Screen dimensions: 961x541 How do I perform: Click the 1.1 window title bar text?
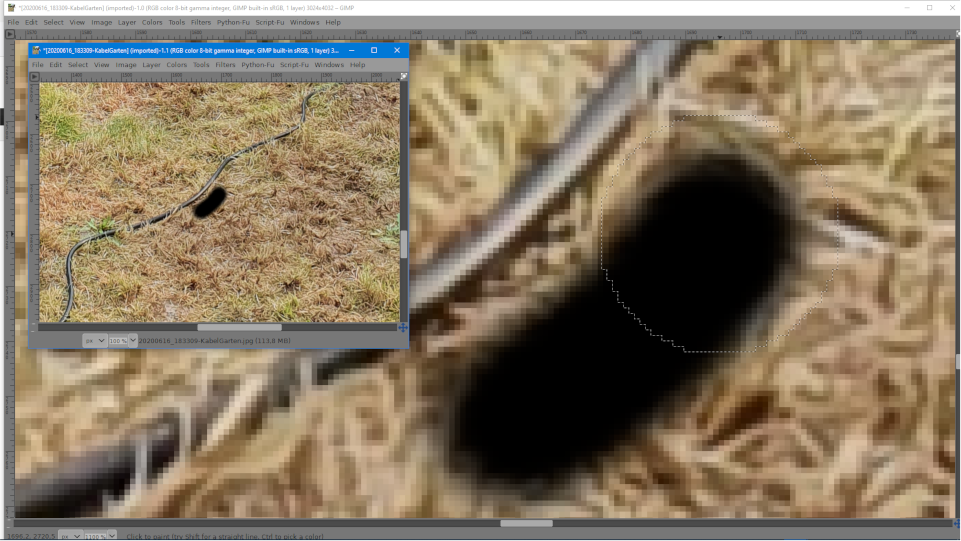[191, 51]
